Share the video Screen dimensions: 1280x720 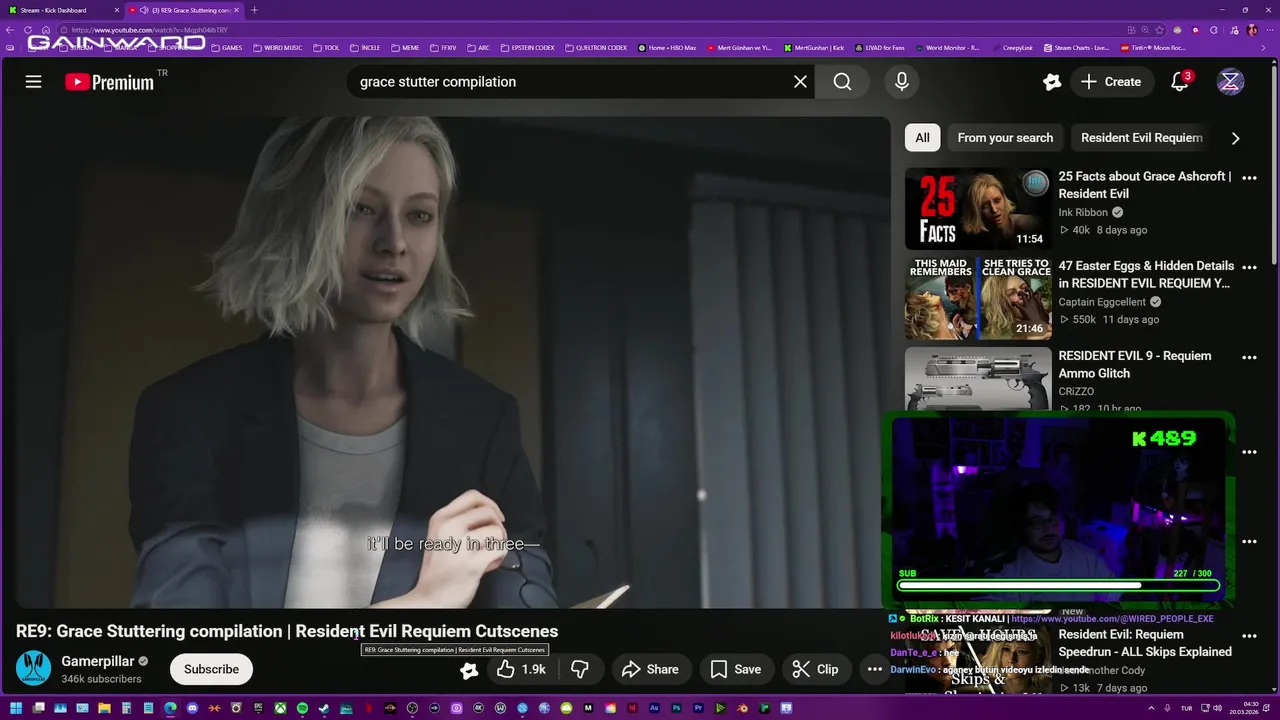point(650,669)
